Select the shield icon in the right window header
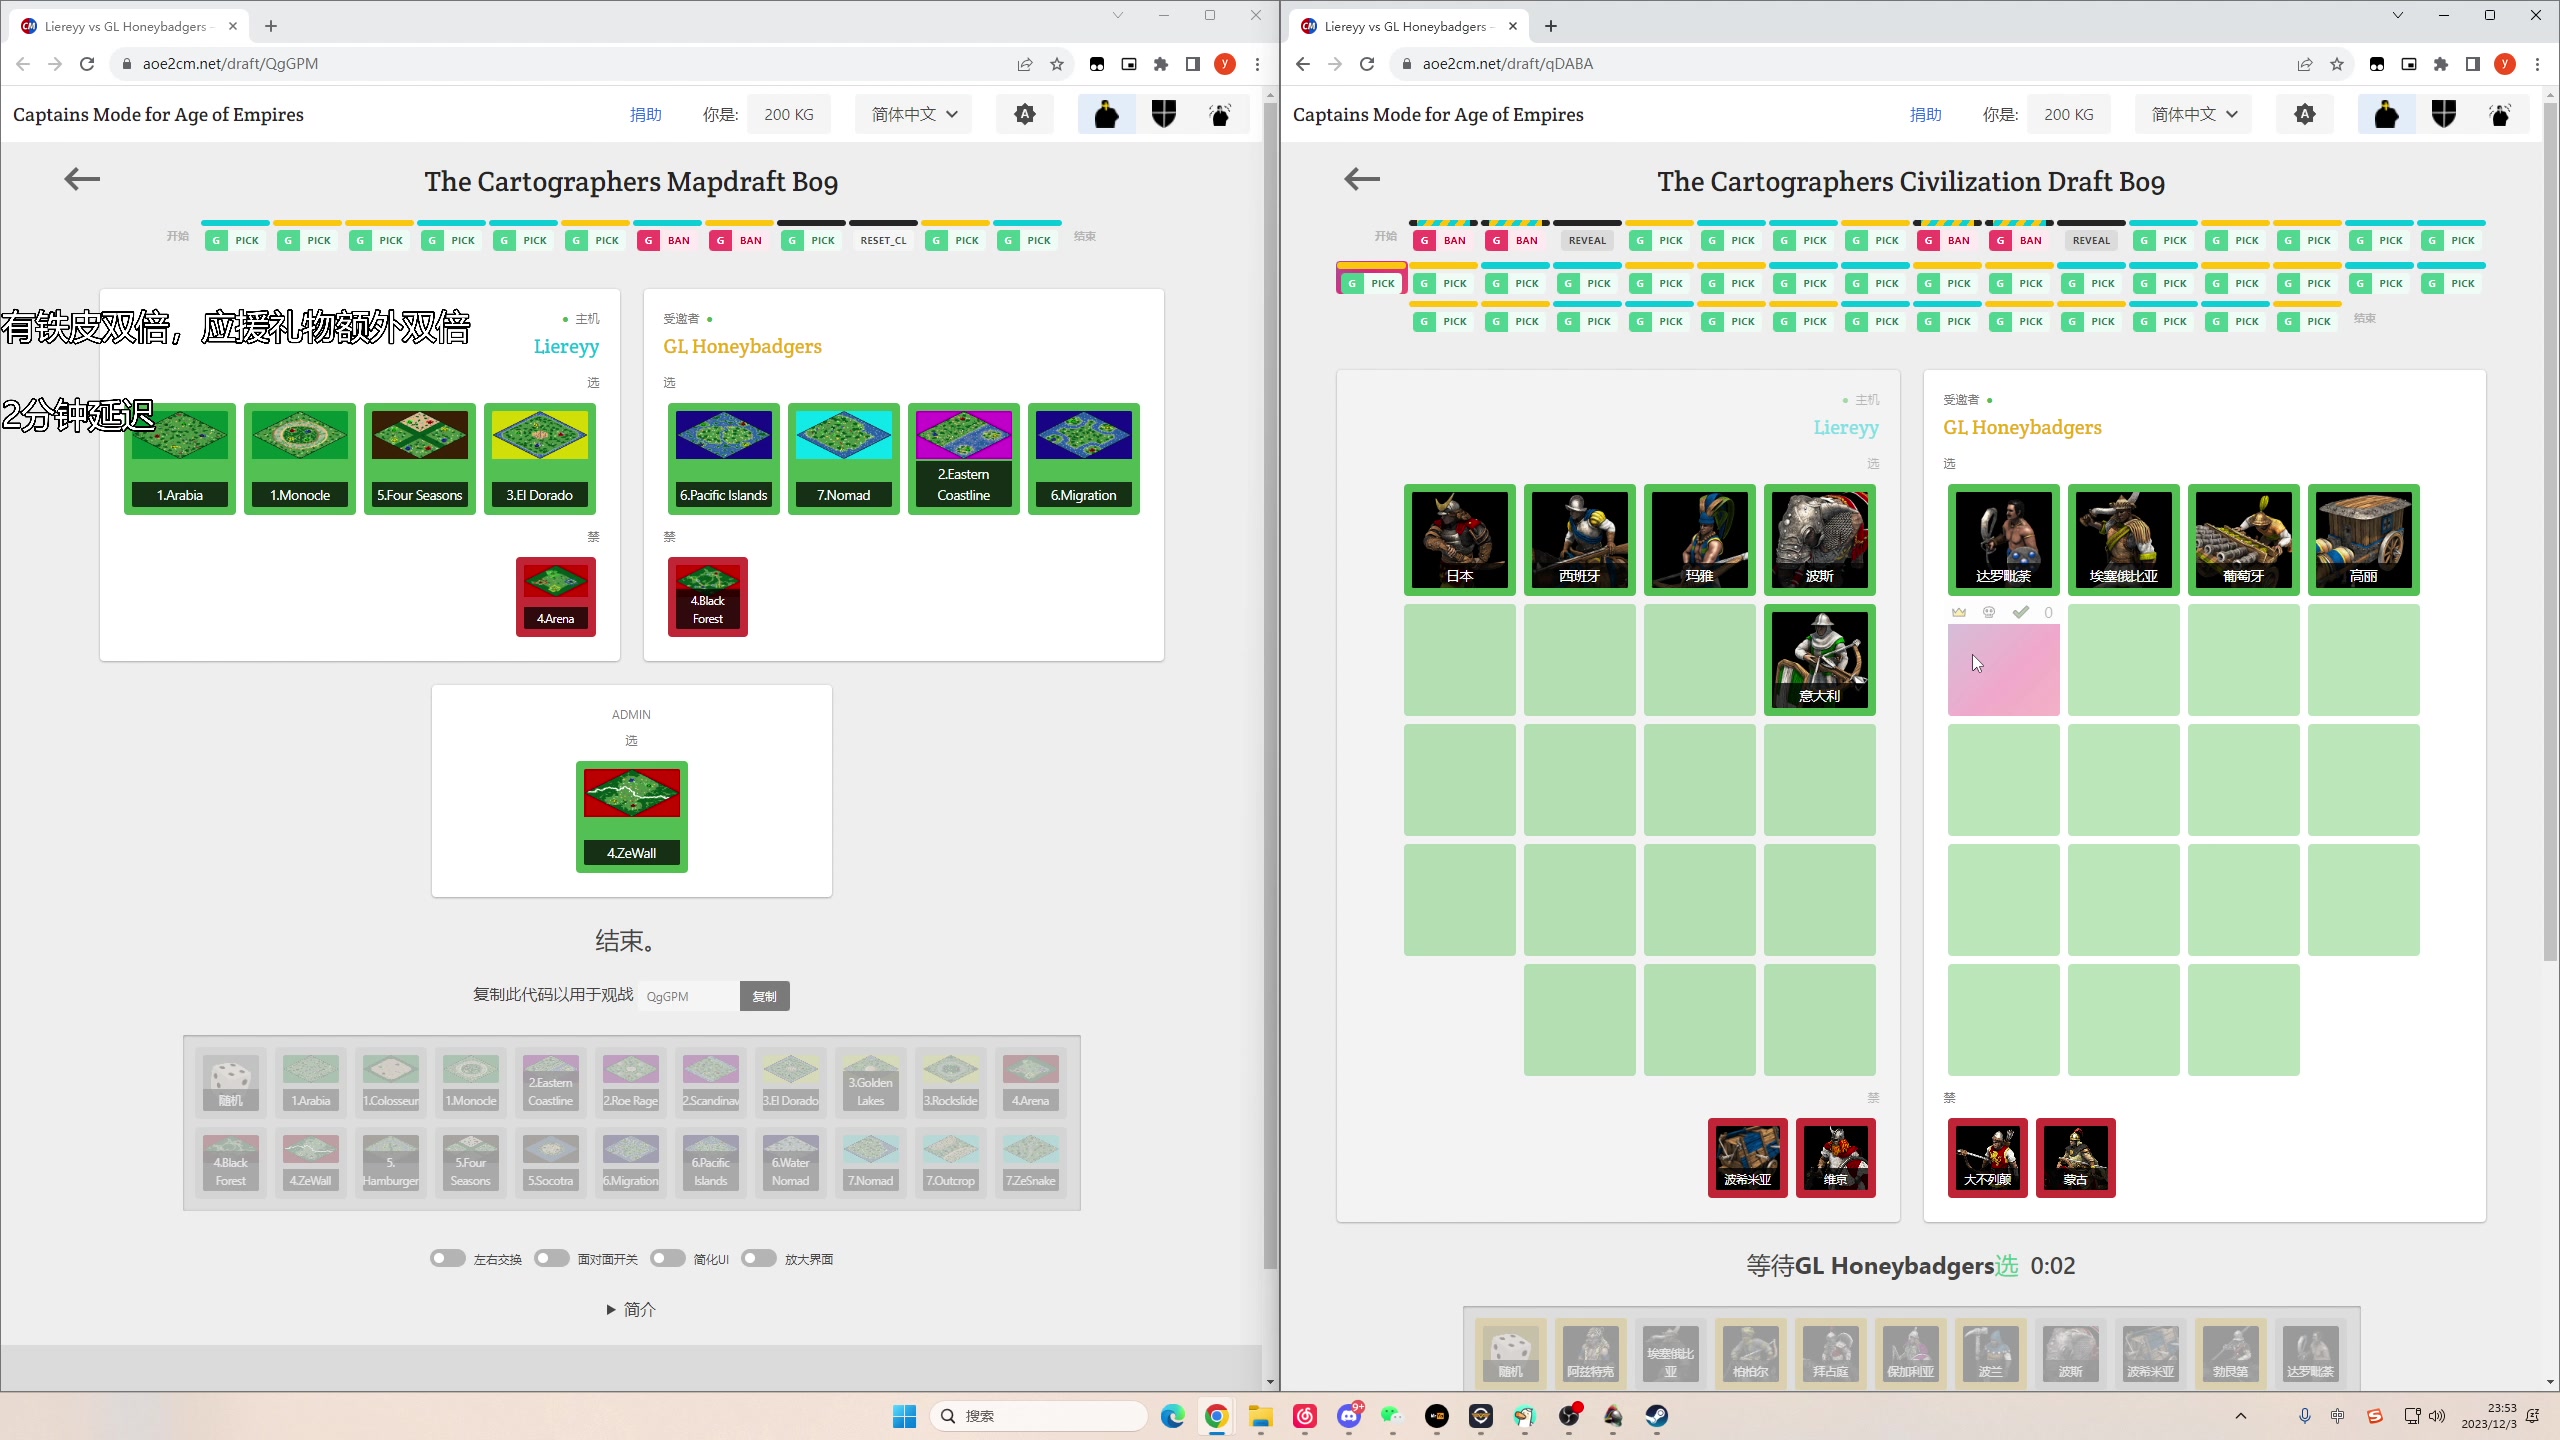The width and height of the screenshot is (2560, 1440). click(x=2444, y=114)
